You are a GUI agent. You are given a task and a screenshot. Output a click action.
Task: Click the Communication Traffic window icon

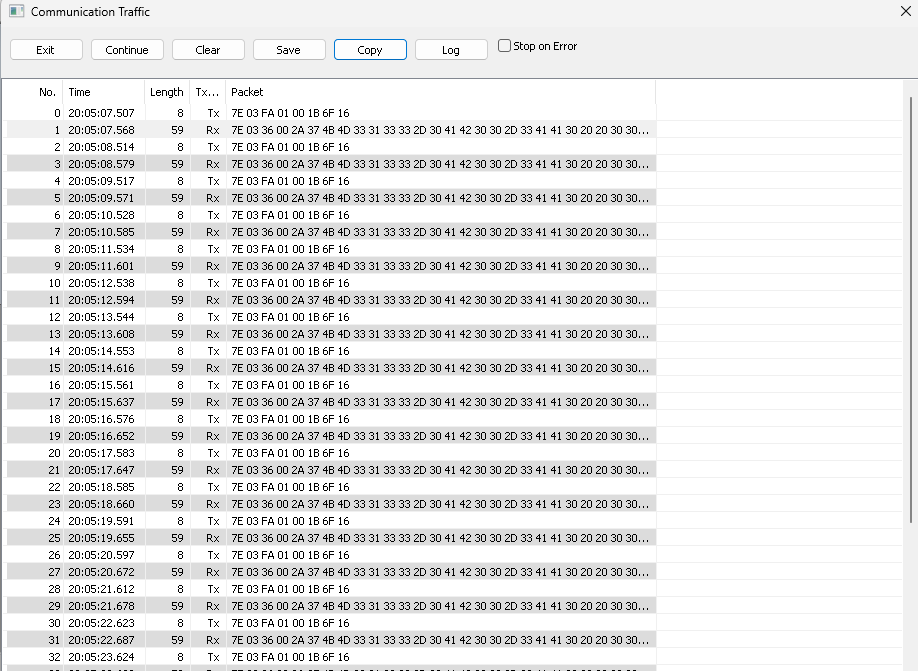point(16,11)
